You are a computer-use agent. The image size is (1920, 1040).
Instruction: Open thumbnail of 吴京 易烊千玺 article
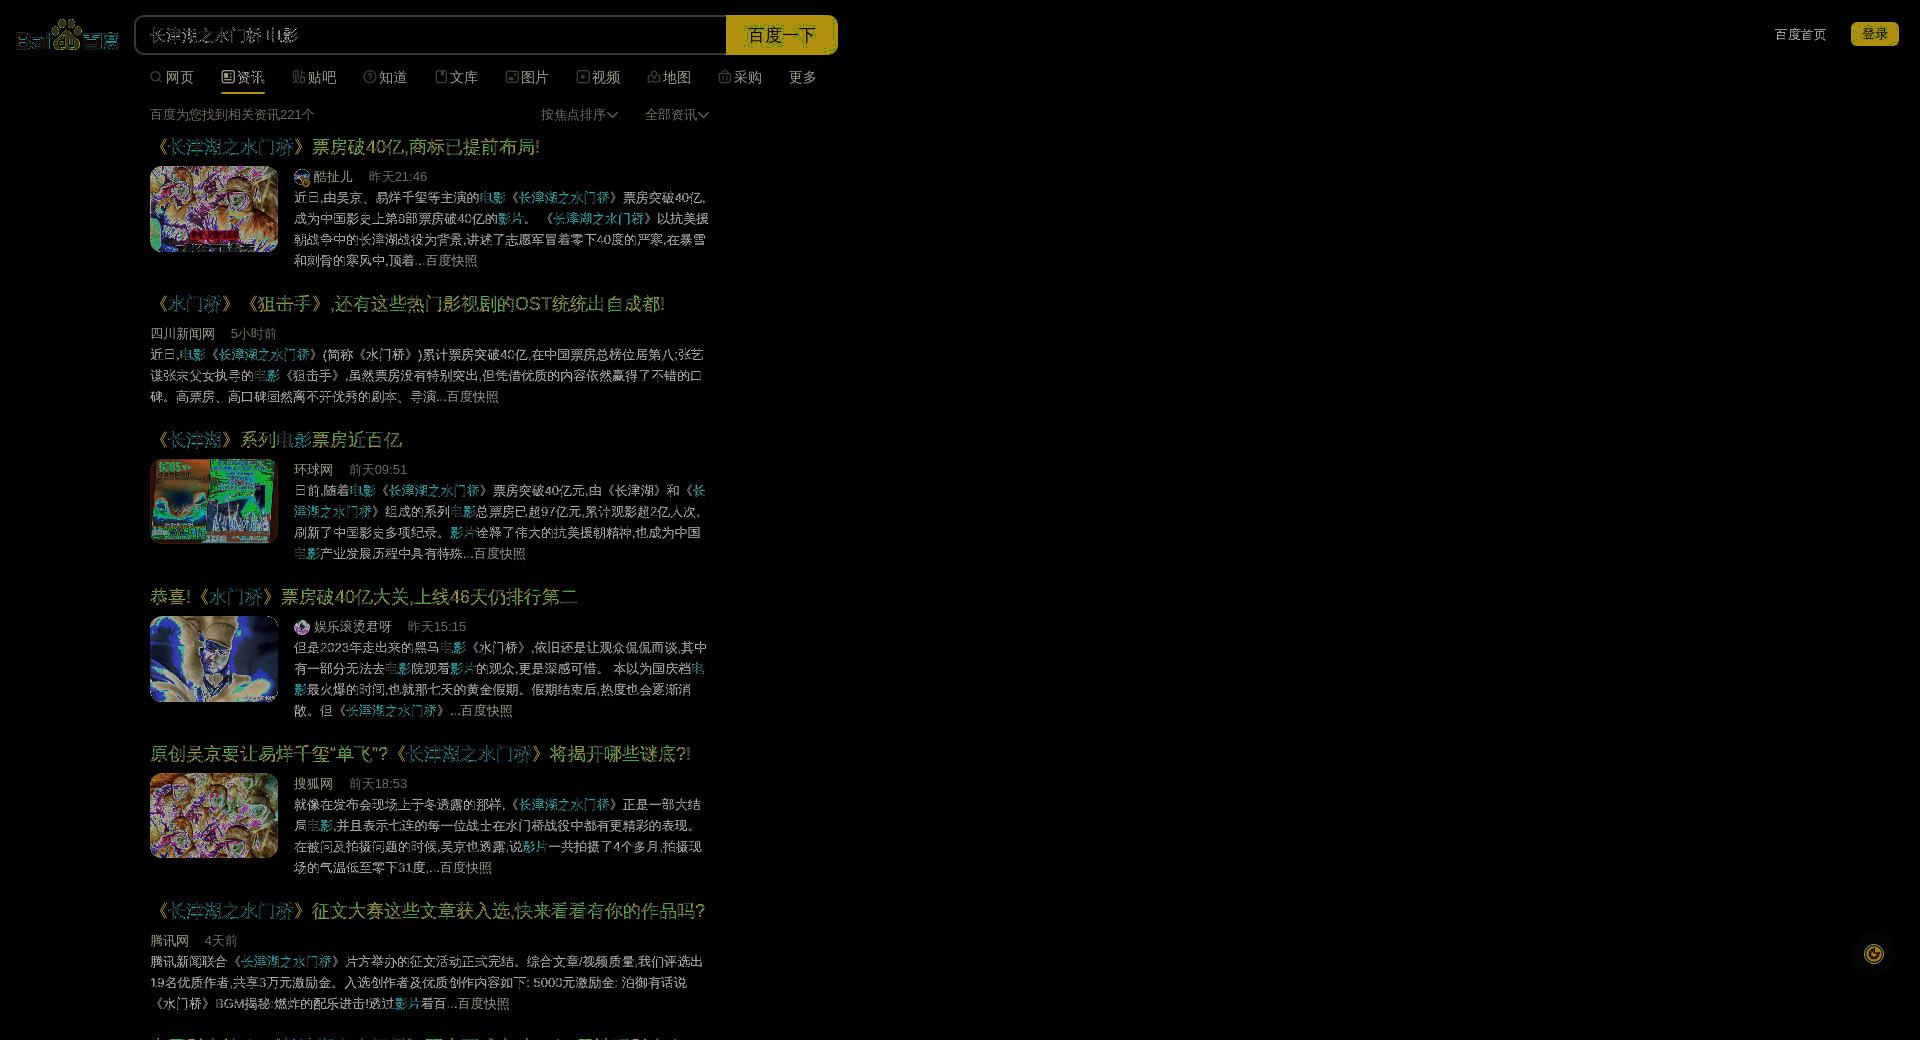(214, 816)
